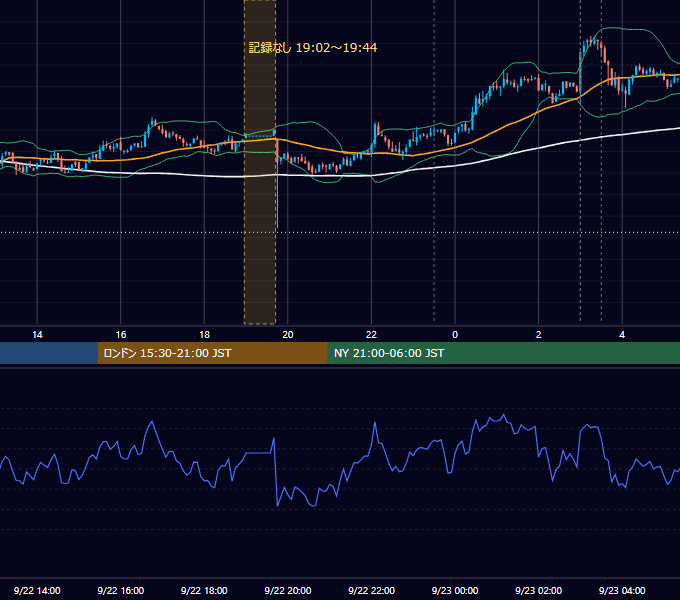
Task: Click the hour label 0 on price axis
Action: pyautogui.click(x=455, y=335)
